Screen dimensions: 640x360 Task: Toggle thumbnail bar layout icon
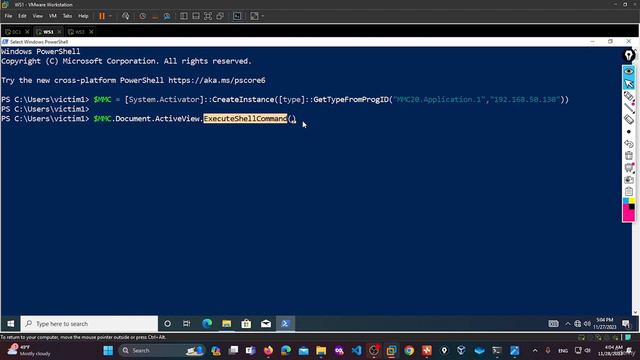click(x=196, y=16)
